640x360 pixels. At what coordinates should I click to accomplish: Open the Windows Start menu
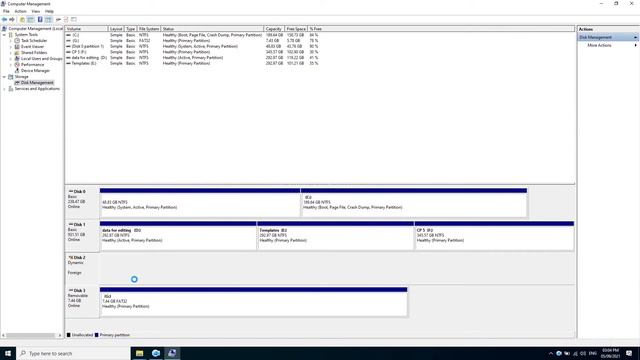(8, 353)
